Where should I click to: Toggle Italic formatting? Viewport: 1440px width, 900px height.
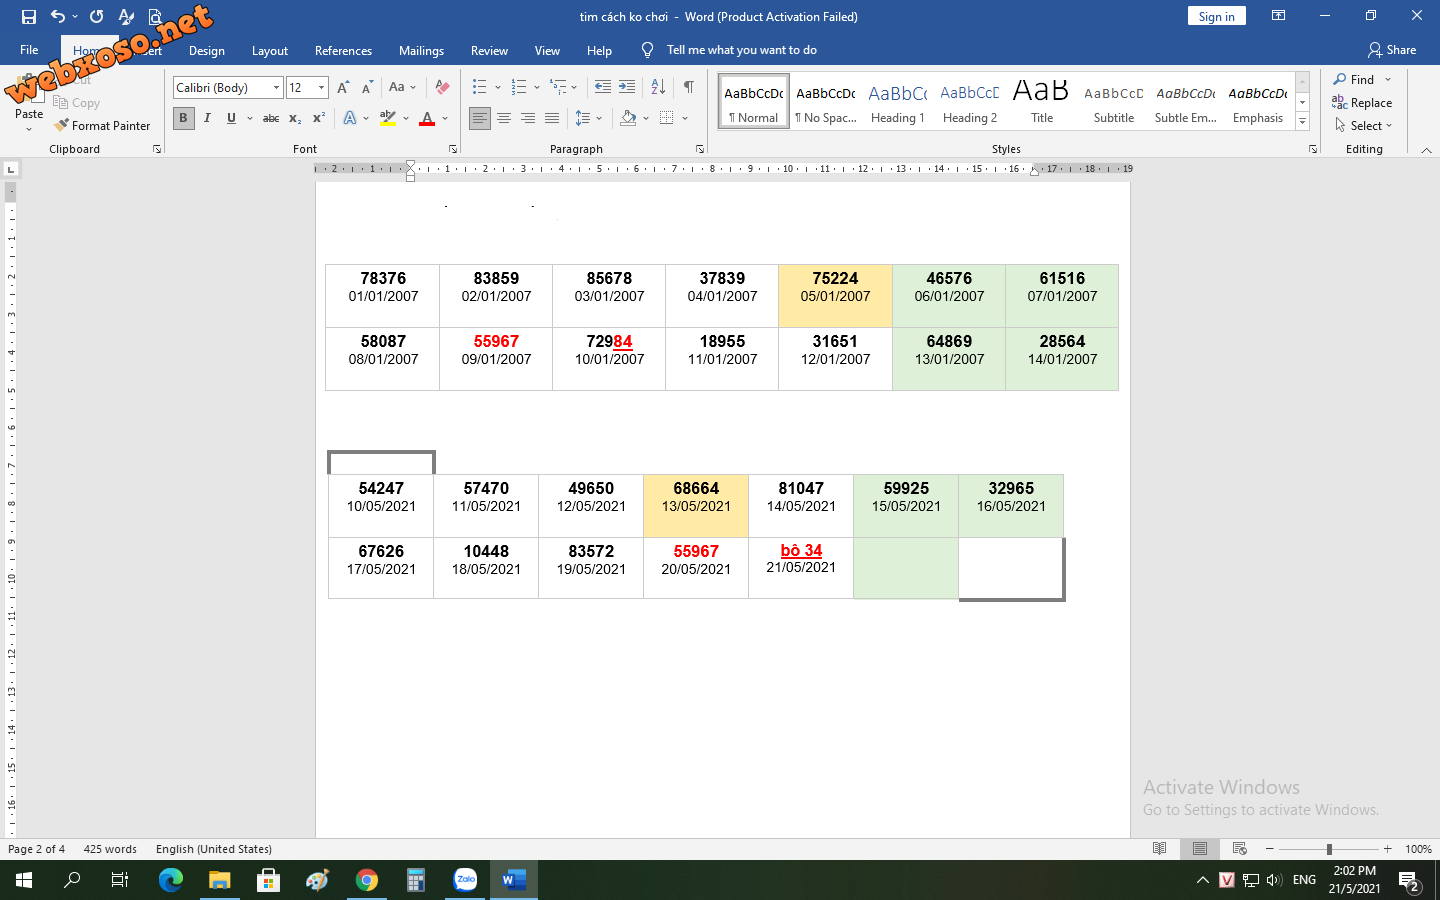(207, 118)
